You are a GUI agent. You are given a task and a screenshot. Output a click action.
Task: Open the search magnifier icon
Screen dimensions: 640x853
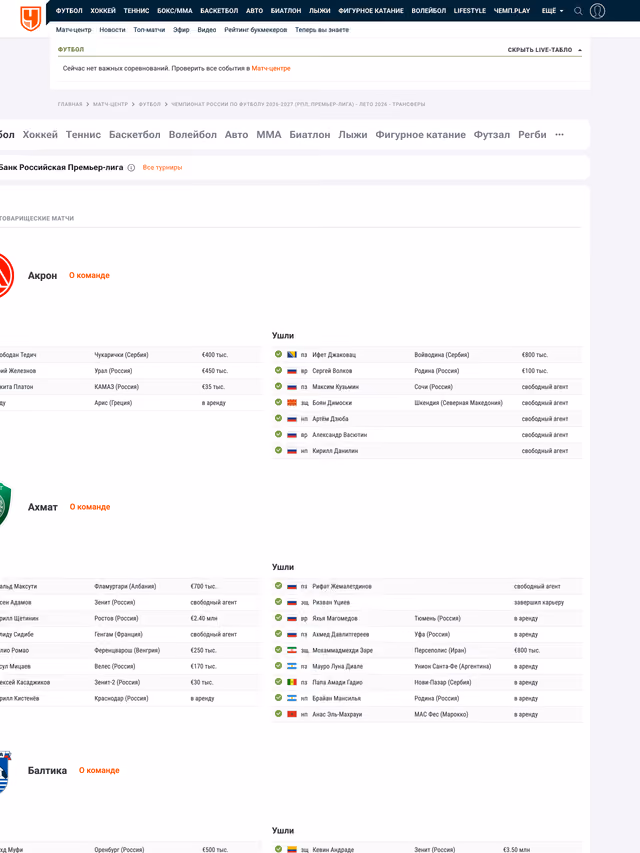[x=578, y=11]
